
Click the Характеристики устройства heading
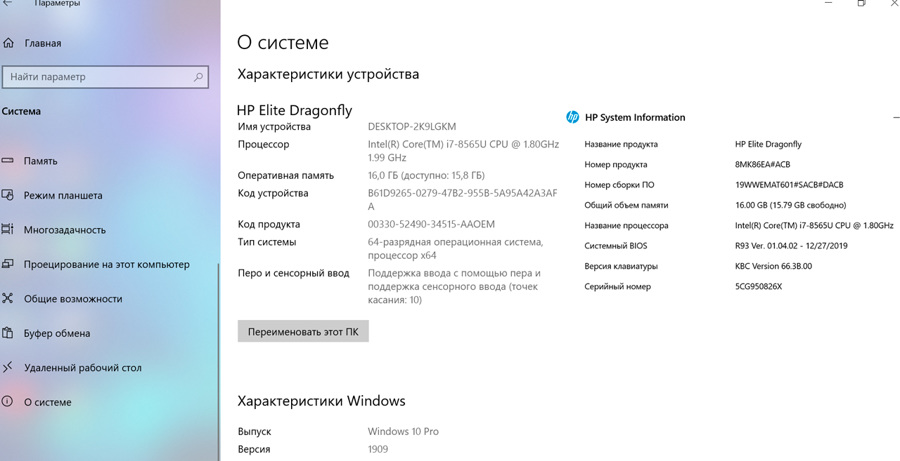pos(328,74)
